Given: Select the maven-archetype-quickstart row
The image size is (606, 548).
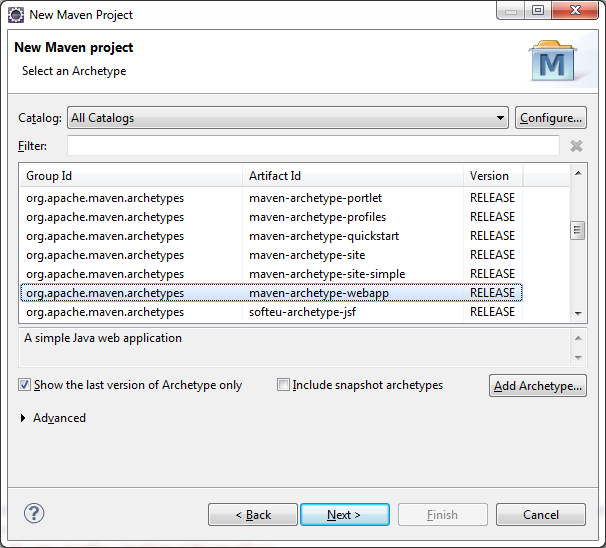Looking at the screenshot, I should click(271, 236).
